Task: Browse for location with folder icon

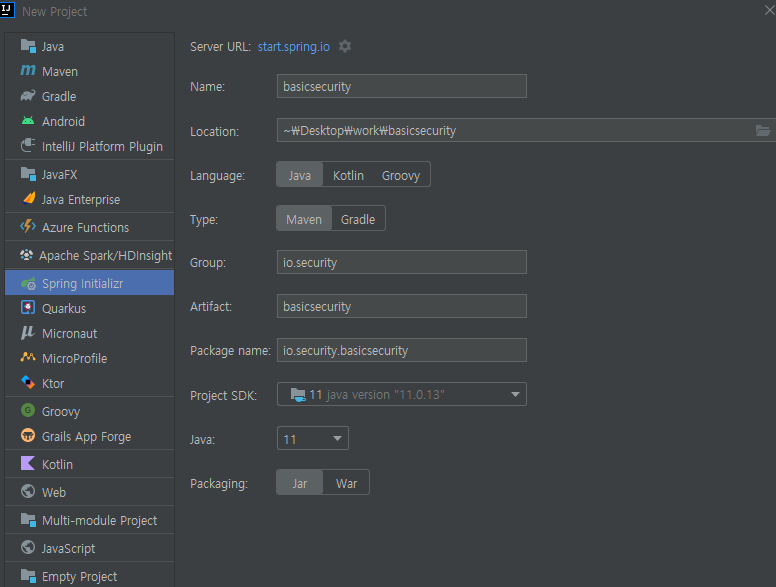Action: click(763, 130)
